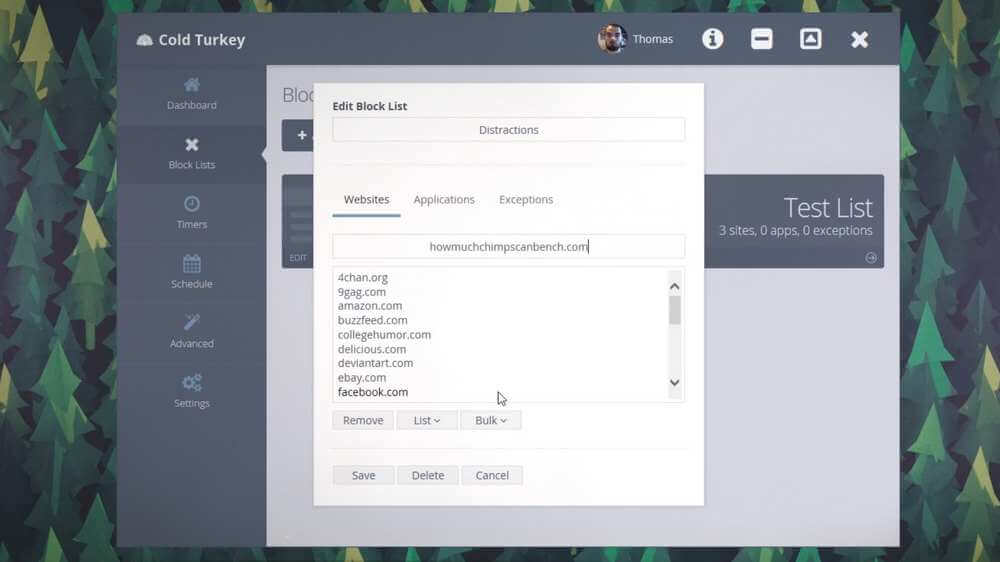1000x562 pixels.
Task: Click the plus add-list button
Action: (298, 135)
